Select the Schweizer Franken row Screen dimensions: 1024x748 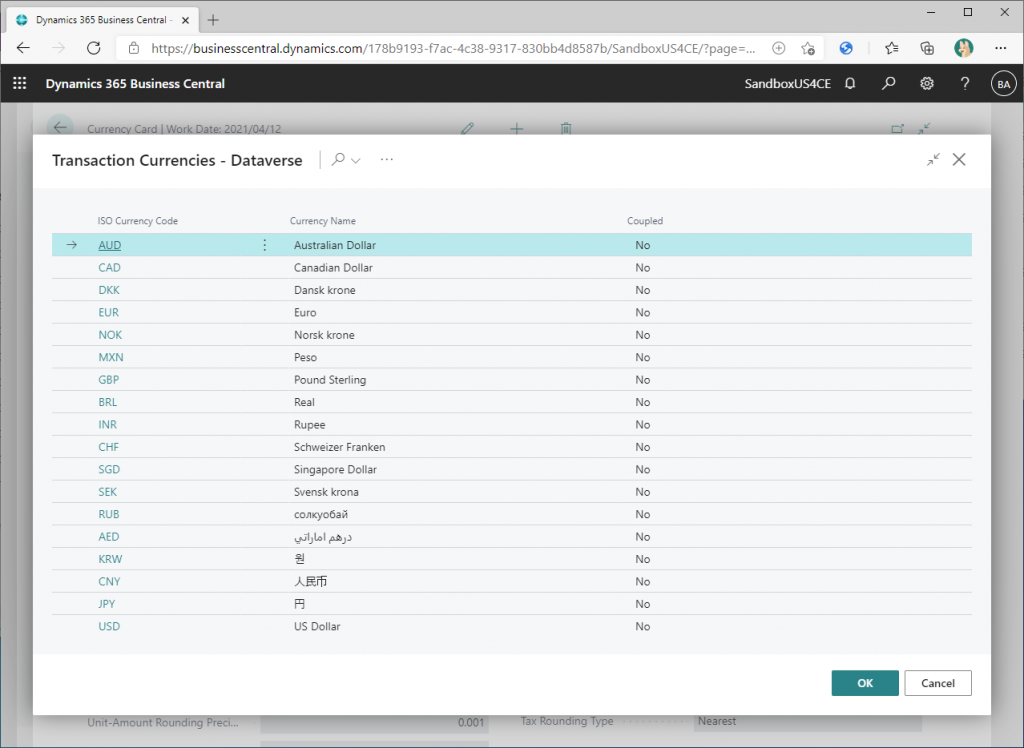click(512, 447)
